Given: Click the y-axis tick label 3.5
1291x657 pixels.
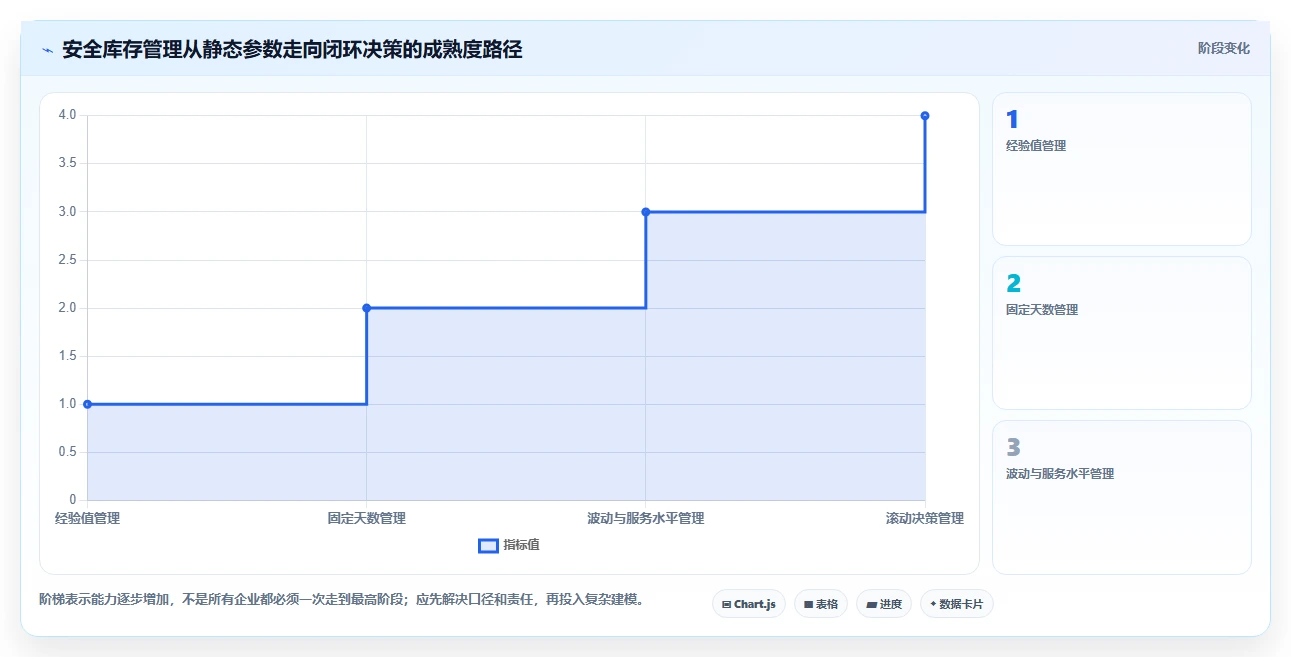Looking at the screenshot, I should 67,163.
